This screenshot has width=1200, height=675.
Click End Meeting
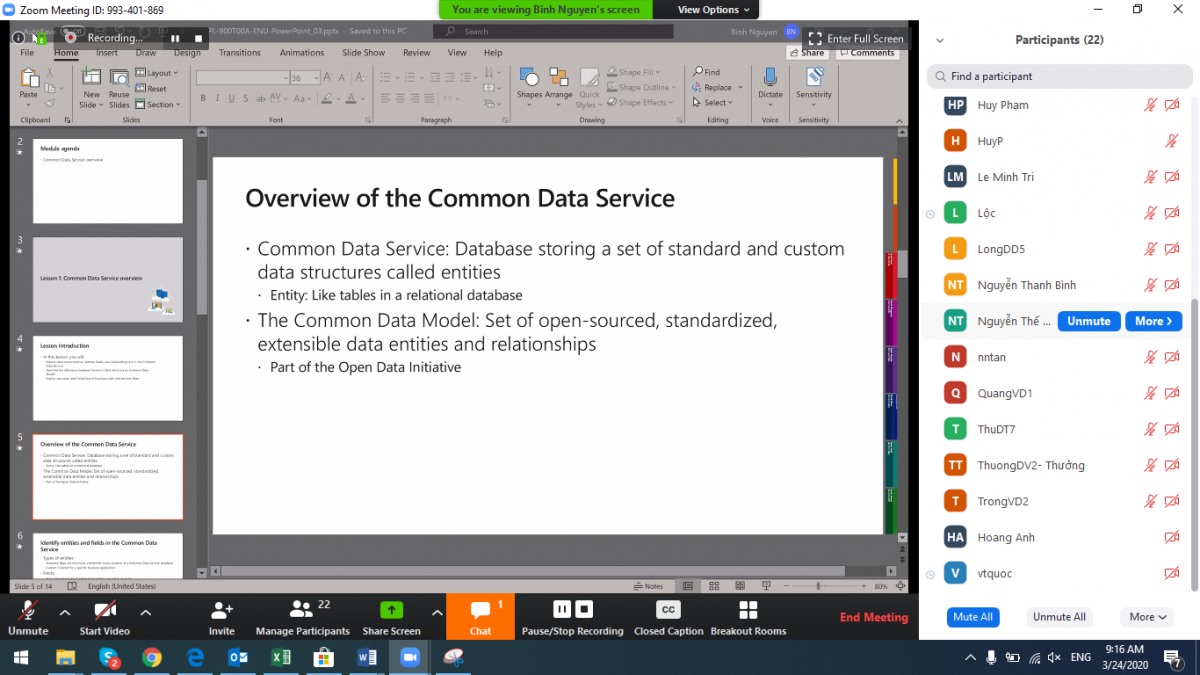(x=874, y=617)
